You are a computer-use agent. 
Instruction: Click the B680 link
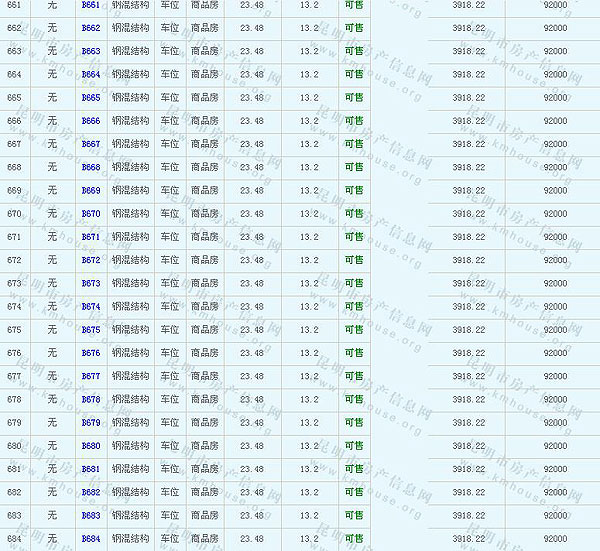tap(90, 446)
